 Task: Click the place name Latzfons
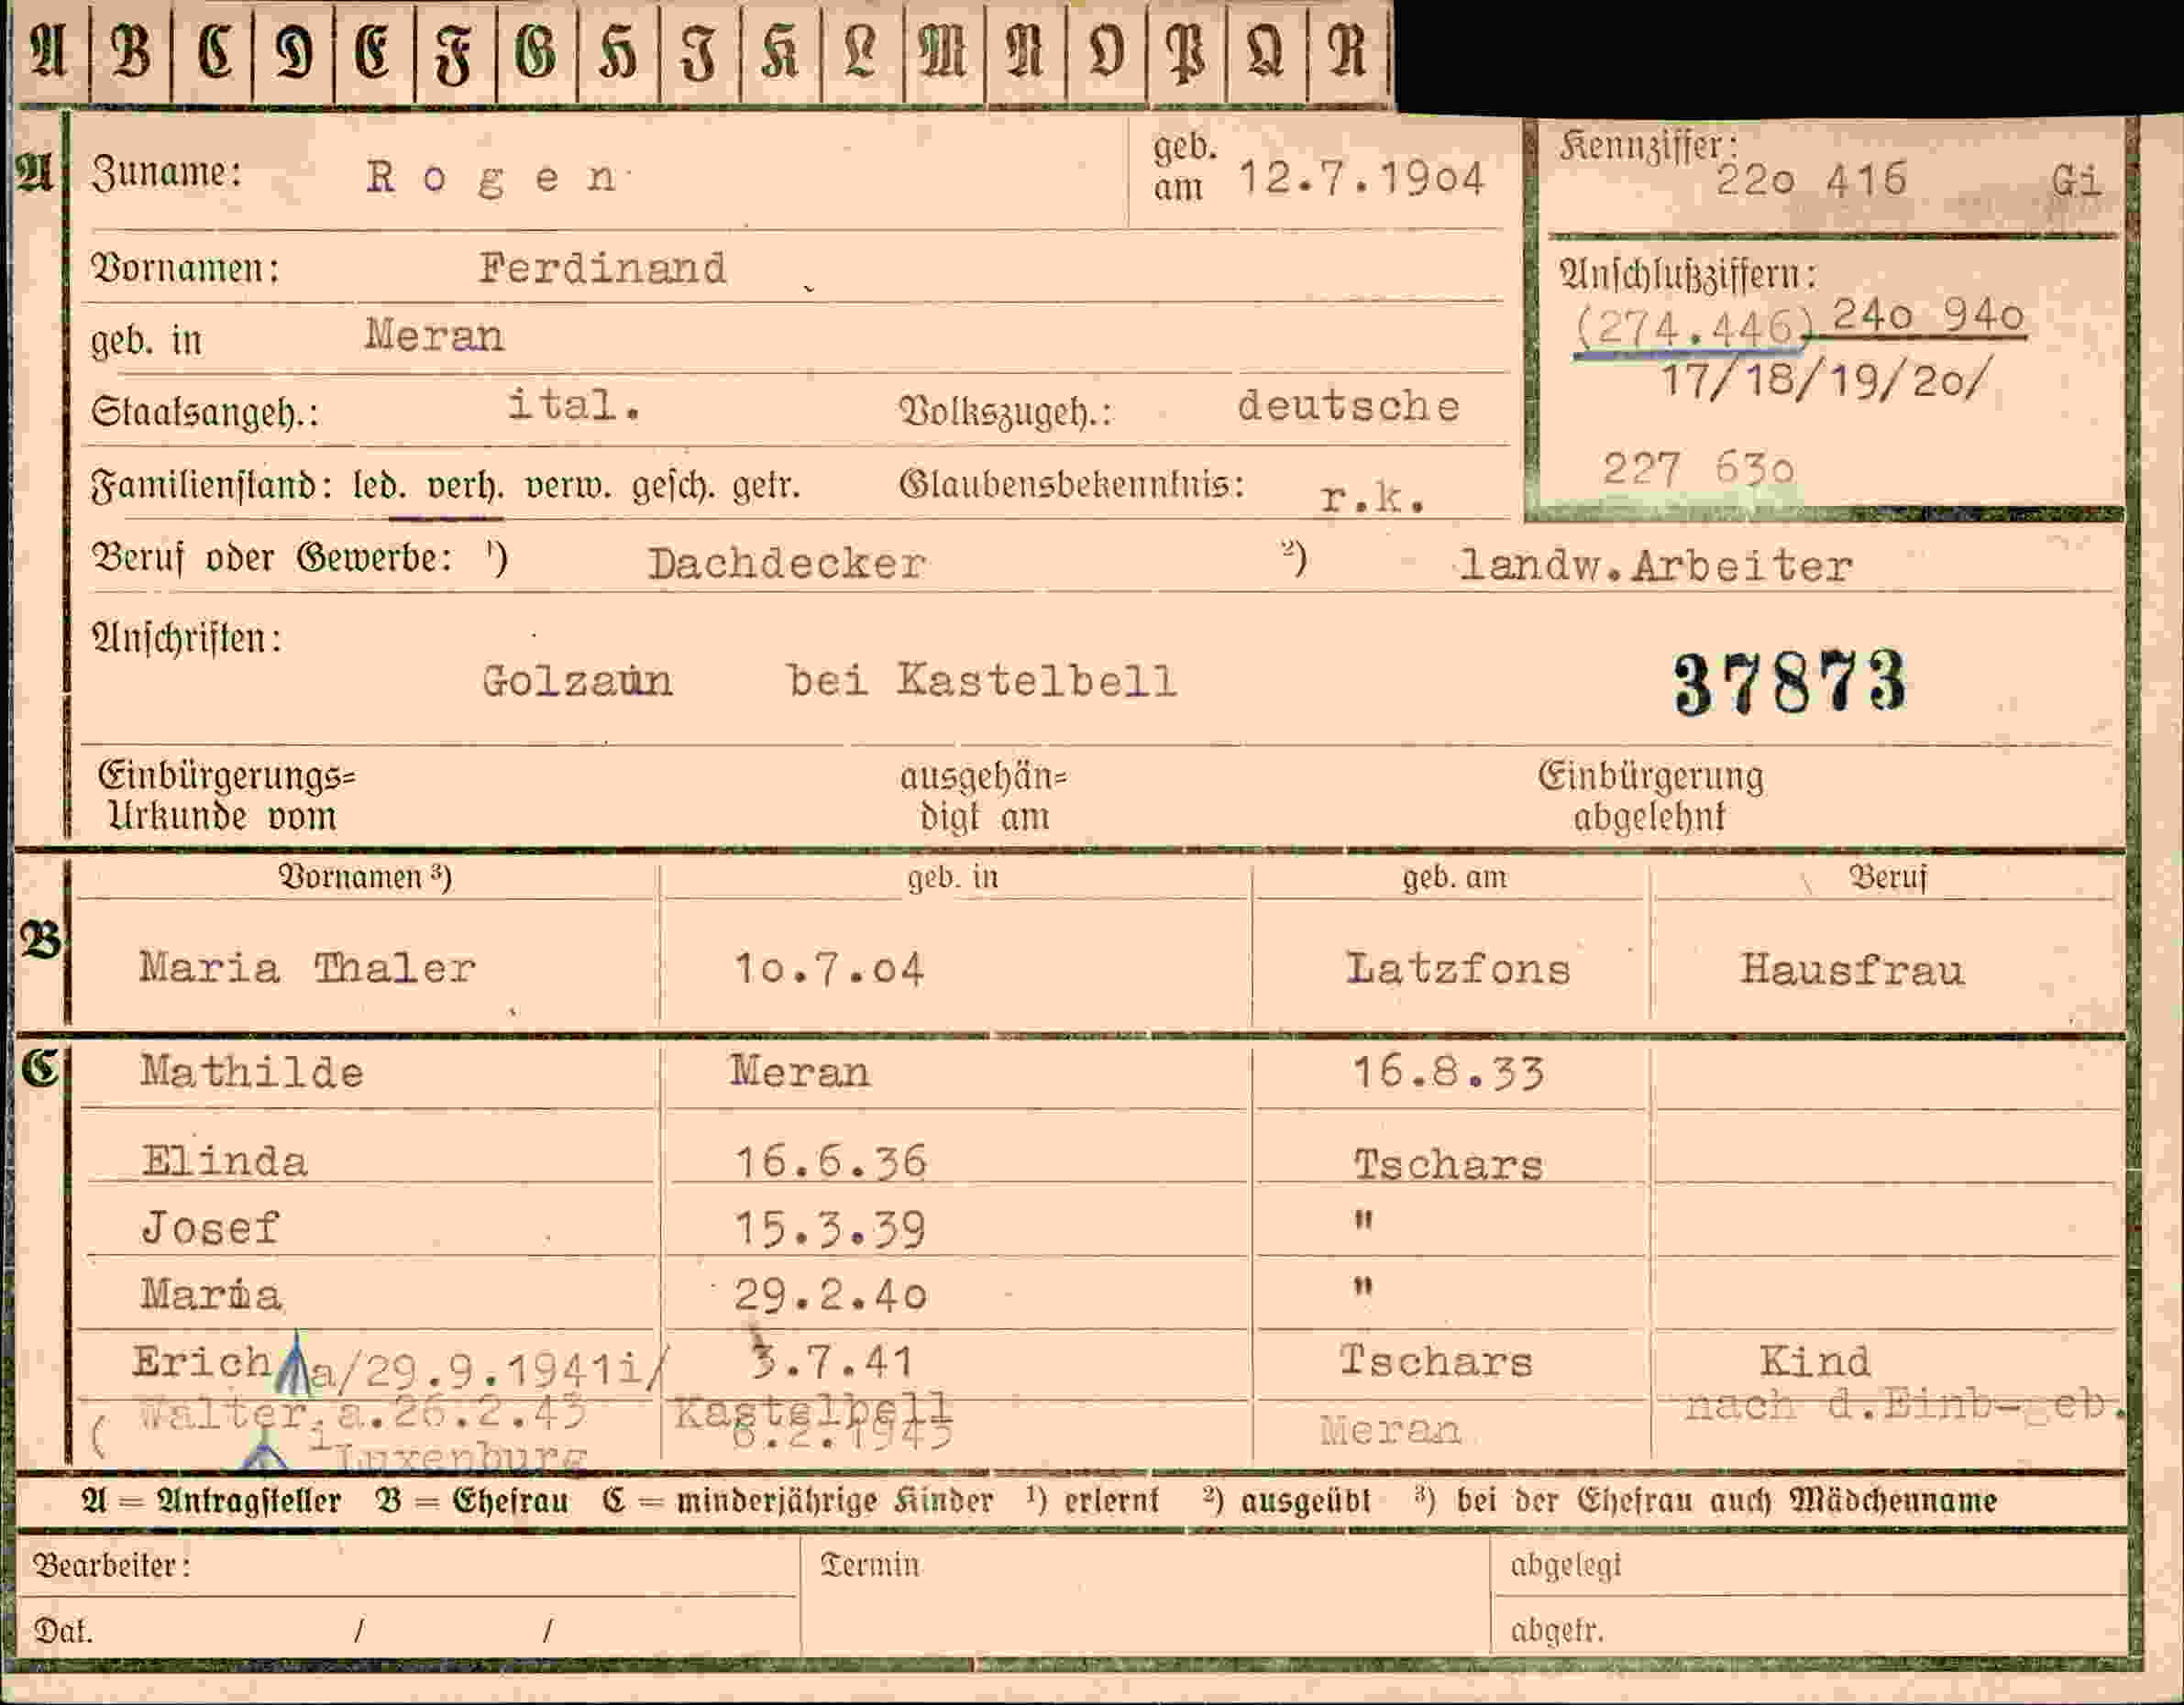1458,969
